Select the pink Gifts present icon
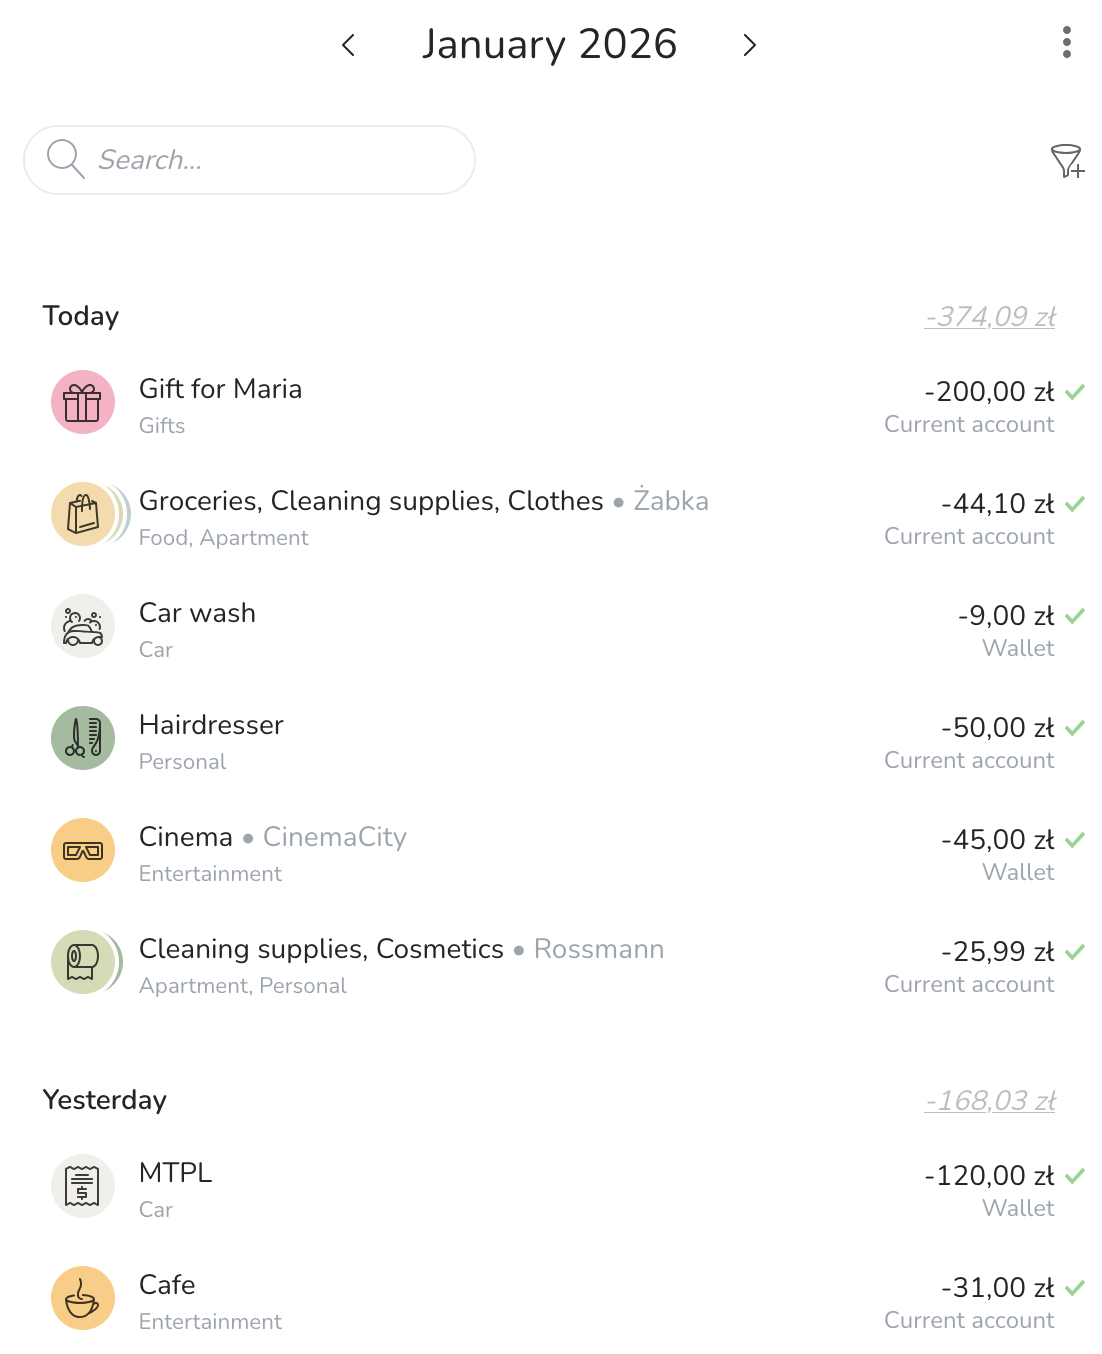 point(82,402)
